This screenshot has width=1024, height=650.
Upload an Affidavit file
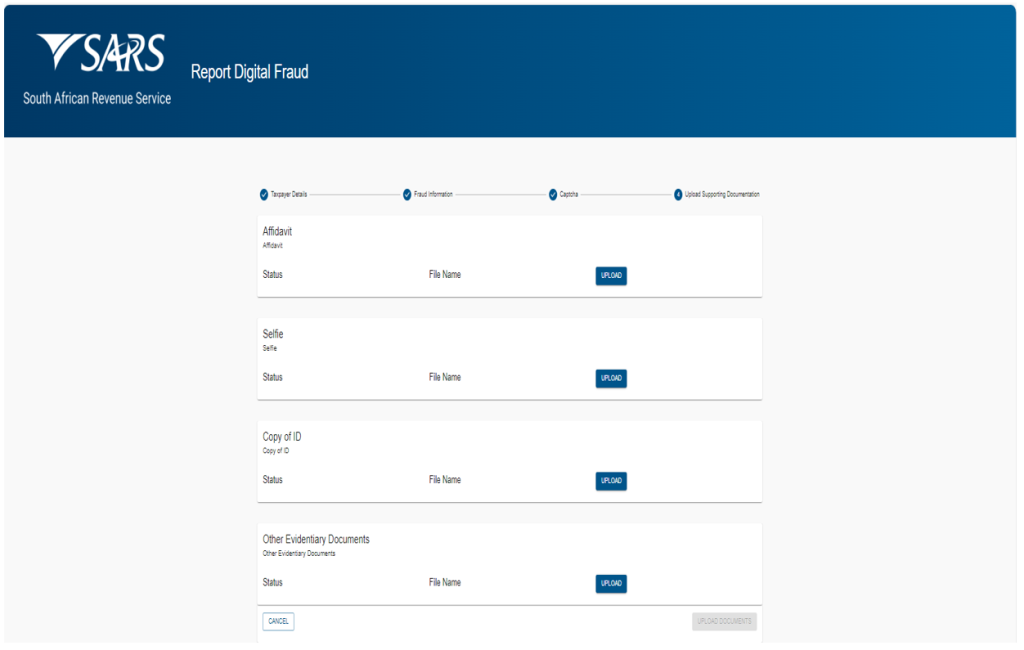tap(611, 276)
